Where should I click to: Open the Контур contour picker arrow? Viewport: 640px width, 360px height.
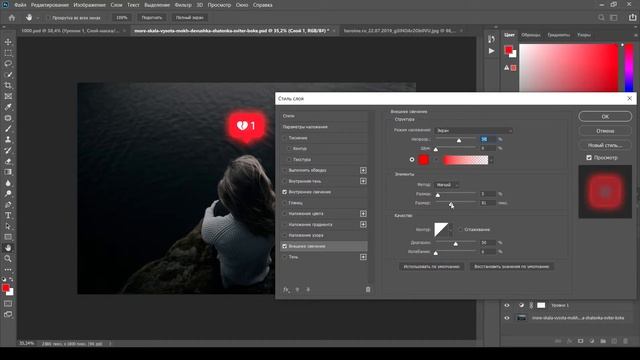(x=451, y=229)
